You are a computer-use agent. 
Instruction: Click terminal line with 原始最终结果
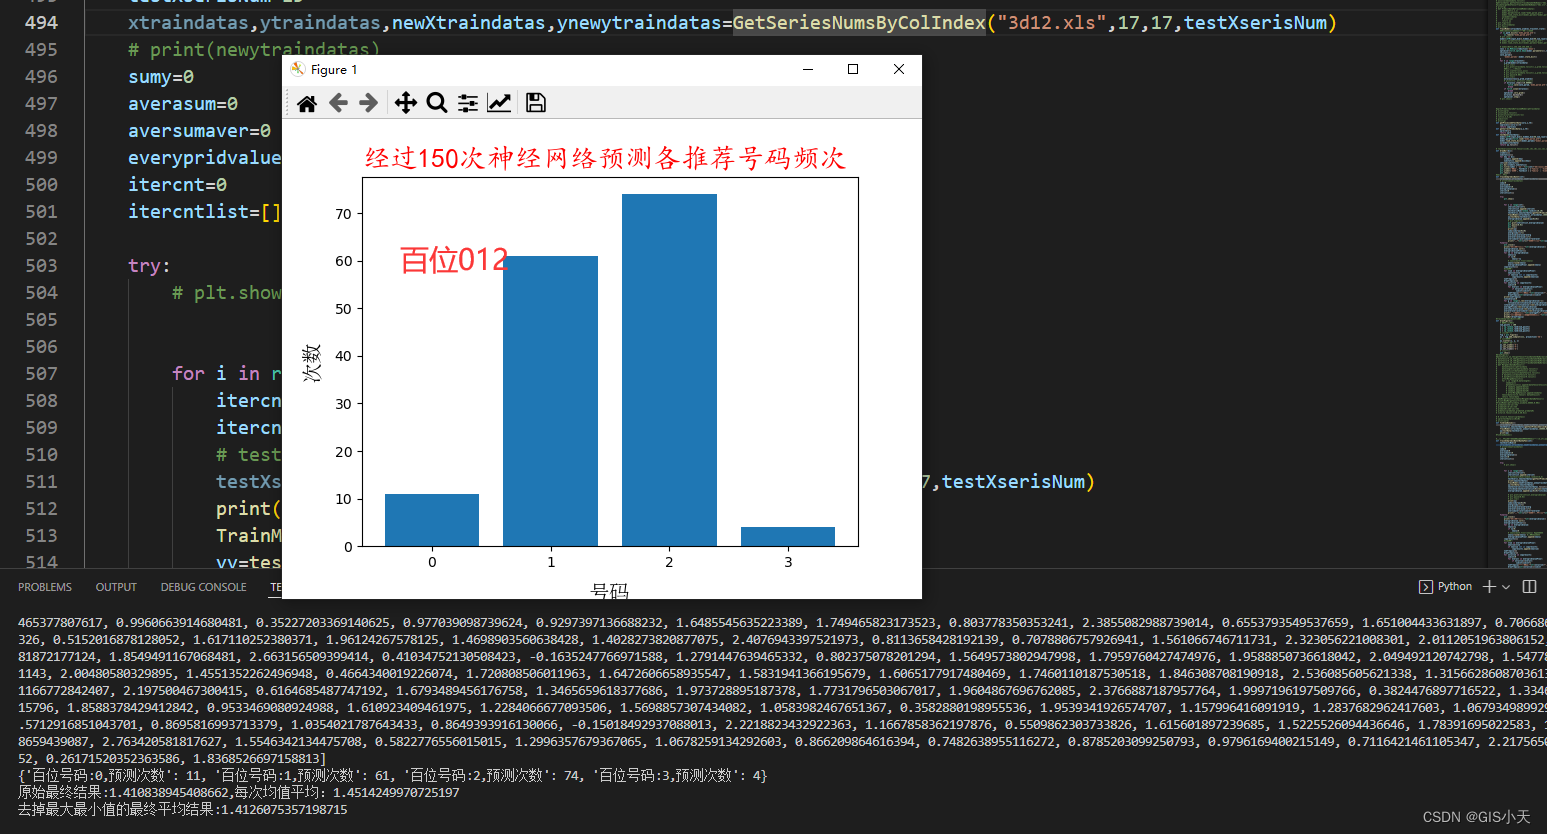tap(238, 792)
